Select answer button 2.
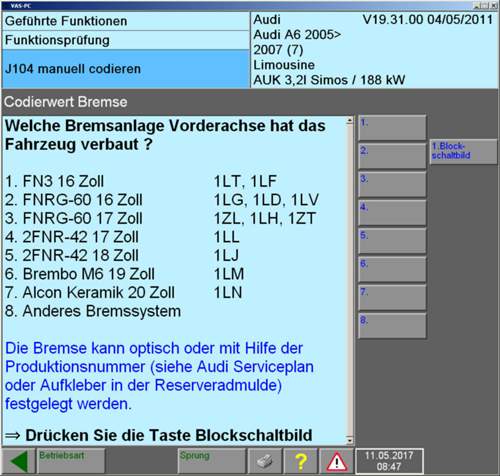Image resolution: width=500 pixels, height=476 pixels. 392,156
